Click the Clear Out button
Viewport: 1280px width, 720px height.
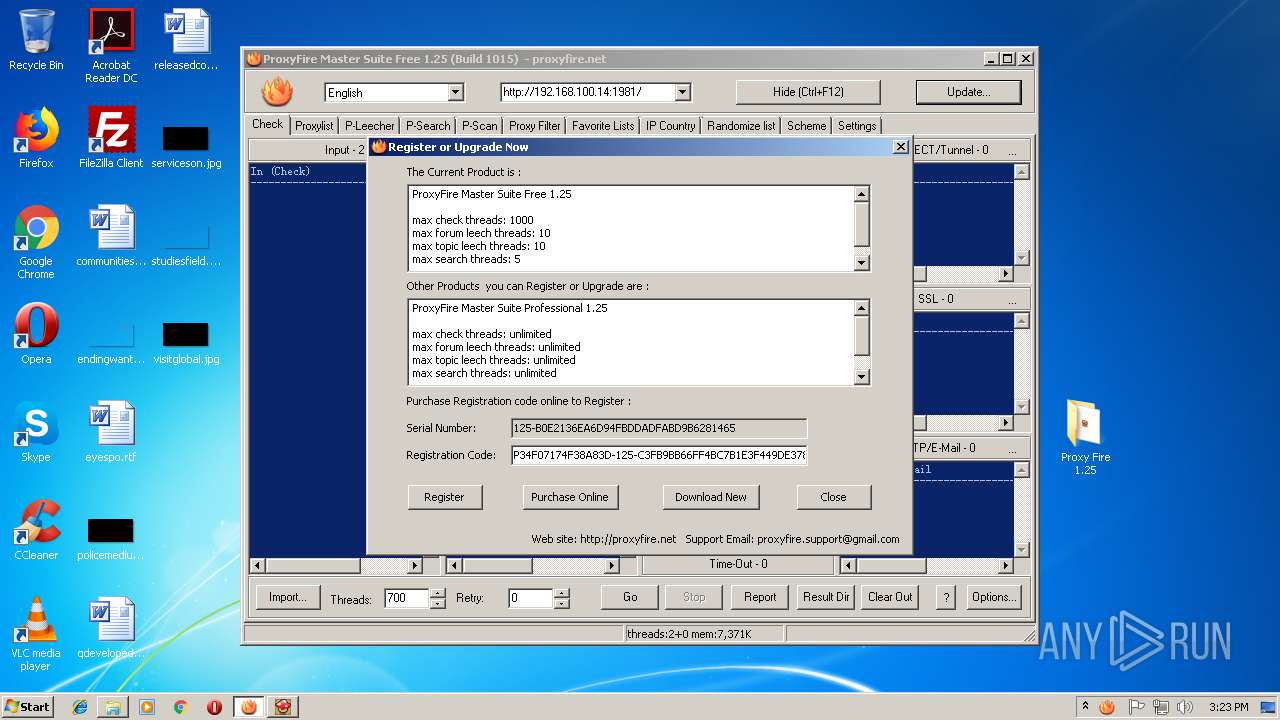pyautogui.click(x=890, y=597)
